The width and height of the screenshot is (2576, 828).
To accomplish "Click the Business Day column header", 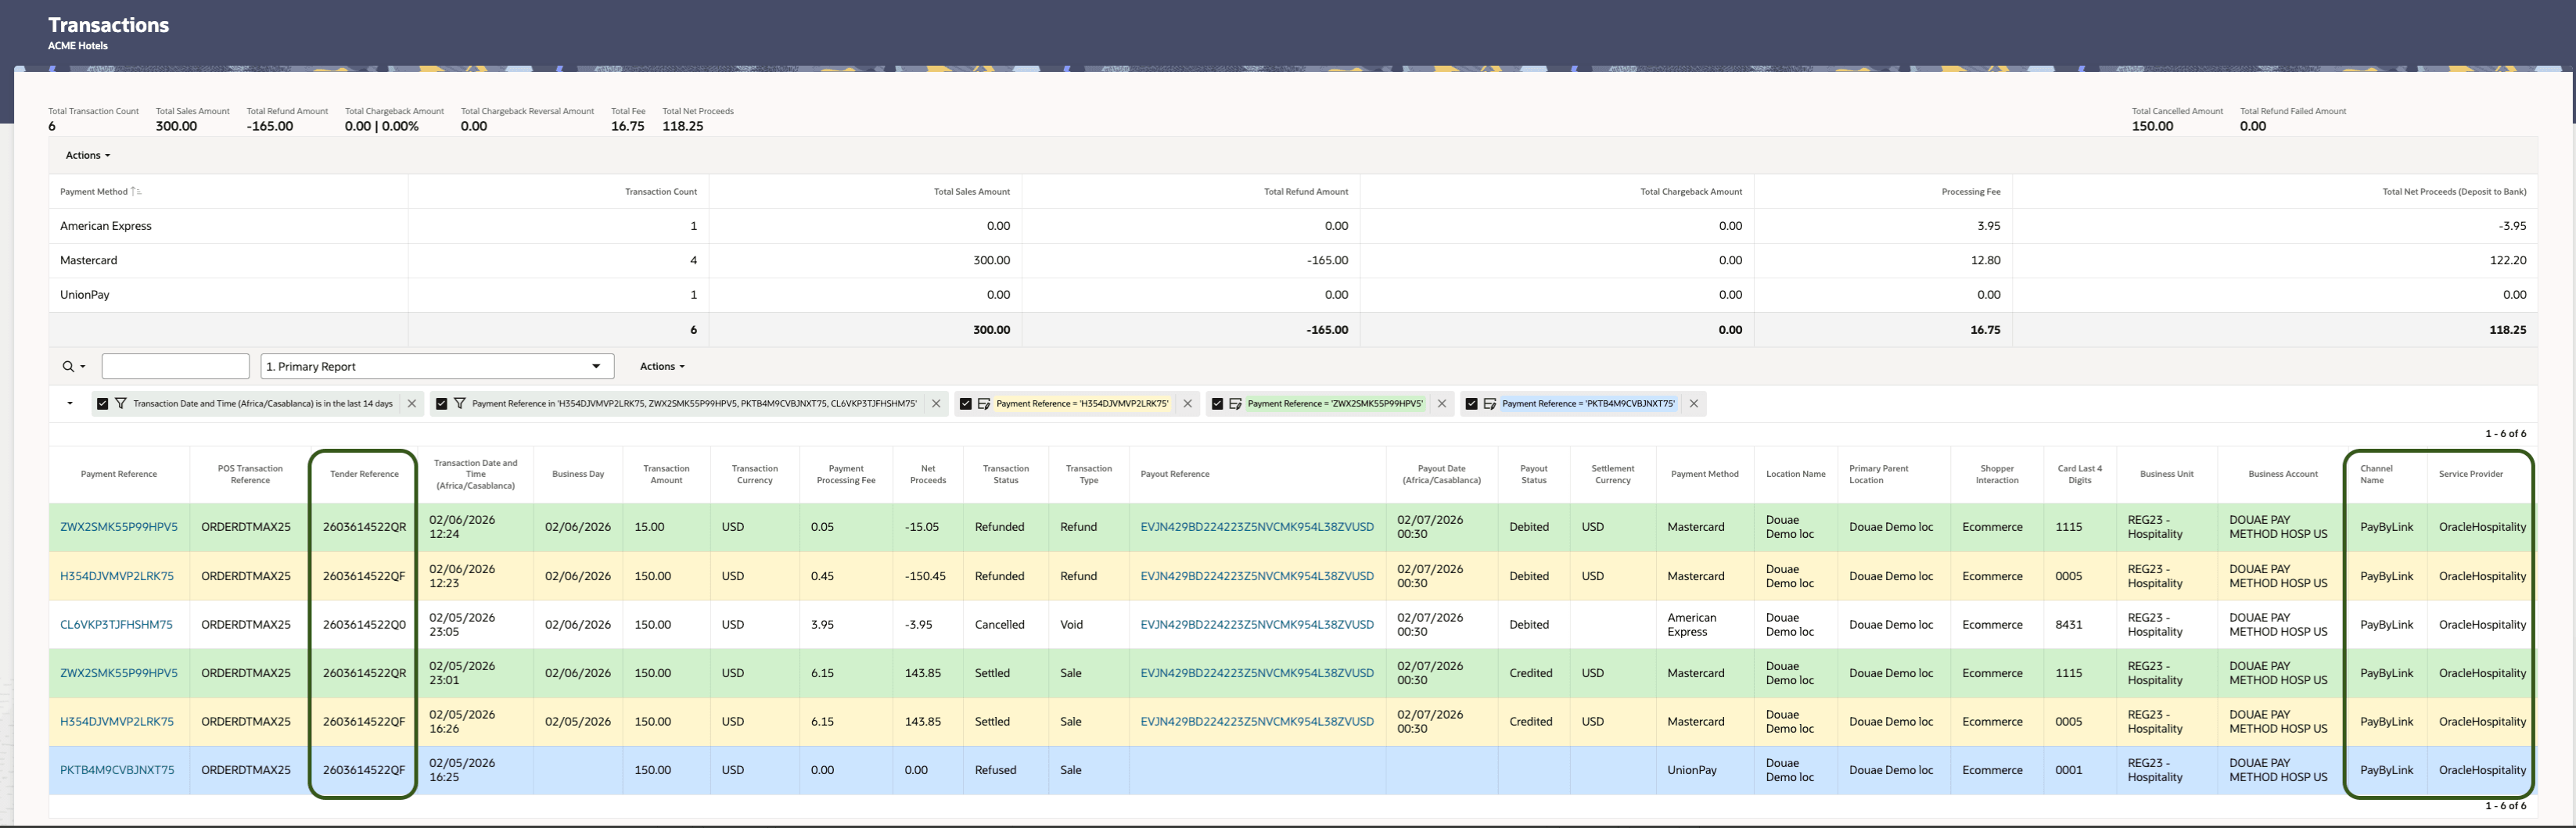I will [x=578, y=474].
